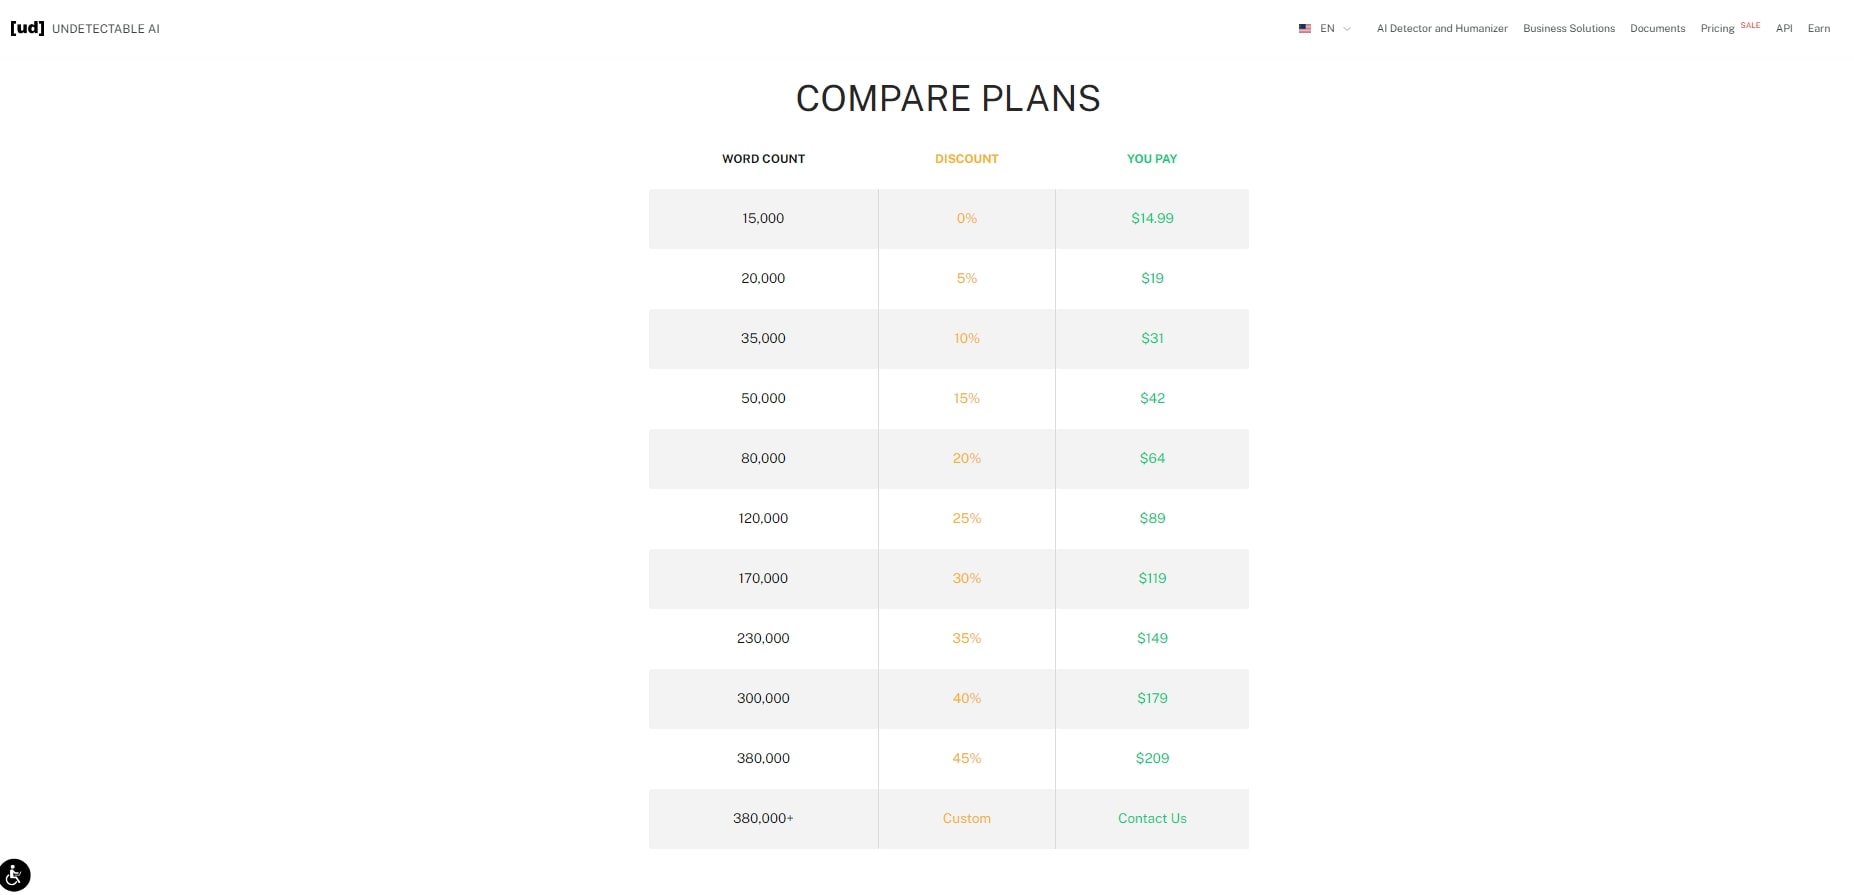Click the 40% discount cell
Screen dimensions: 1854x895
tap(966, 698)
